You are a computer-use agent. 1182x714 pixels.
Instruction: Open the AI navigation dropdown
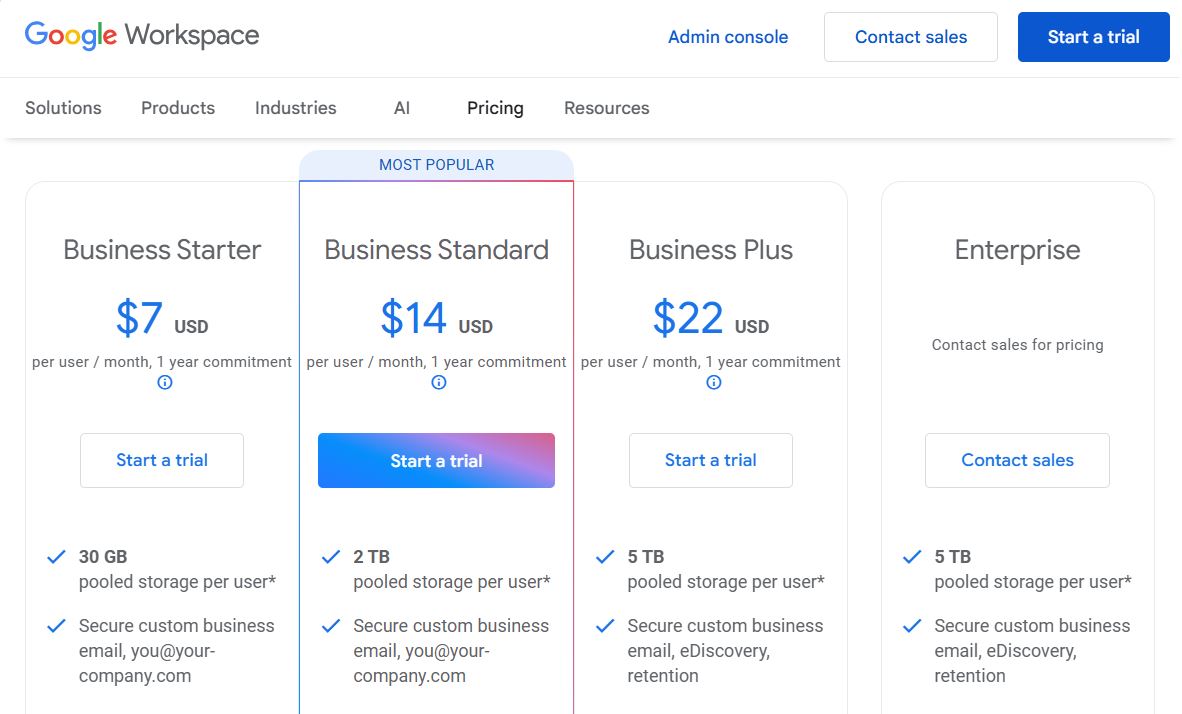coord(402,108)
